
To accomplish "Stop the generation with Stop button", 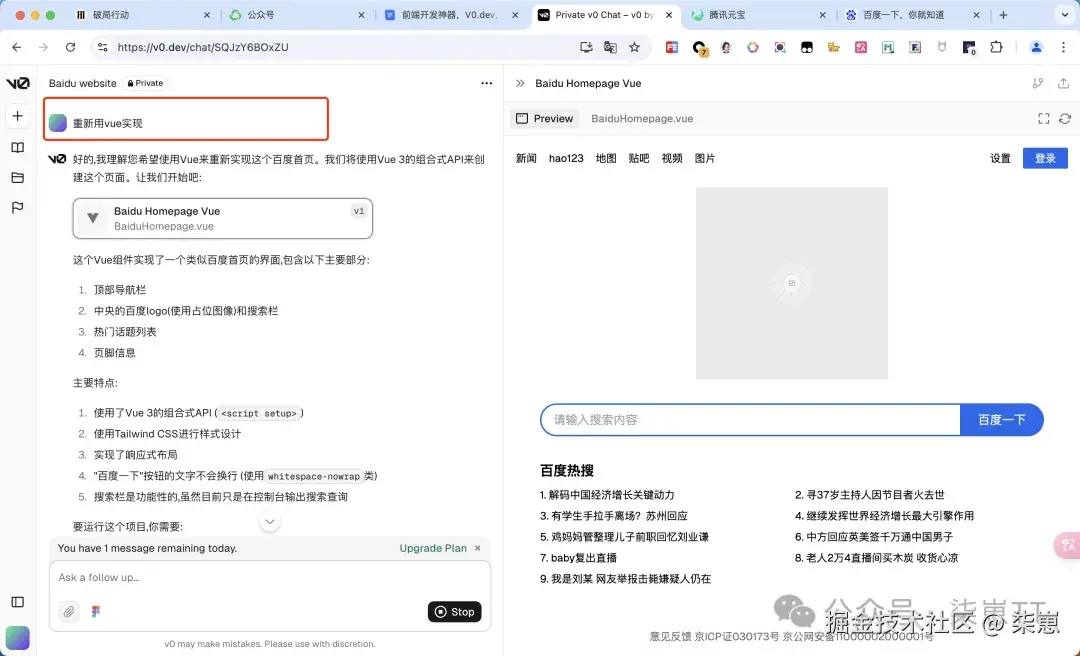I will [x=455, y=611].
